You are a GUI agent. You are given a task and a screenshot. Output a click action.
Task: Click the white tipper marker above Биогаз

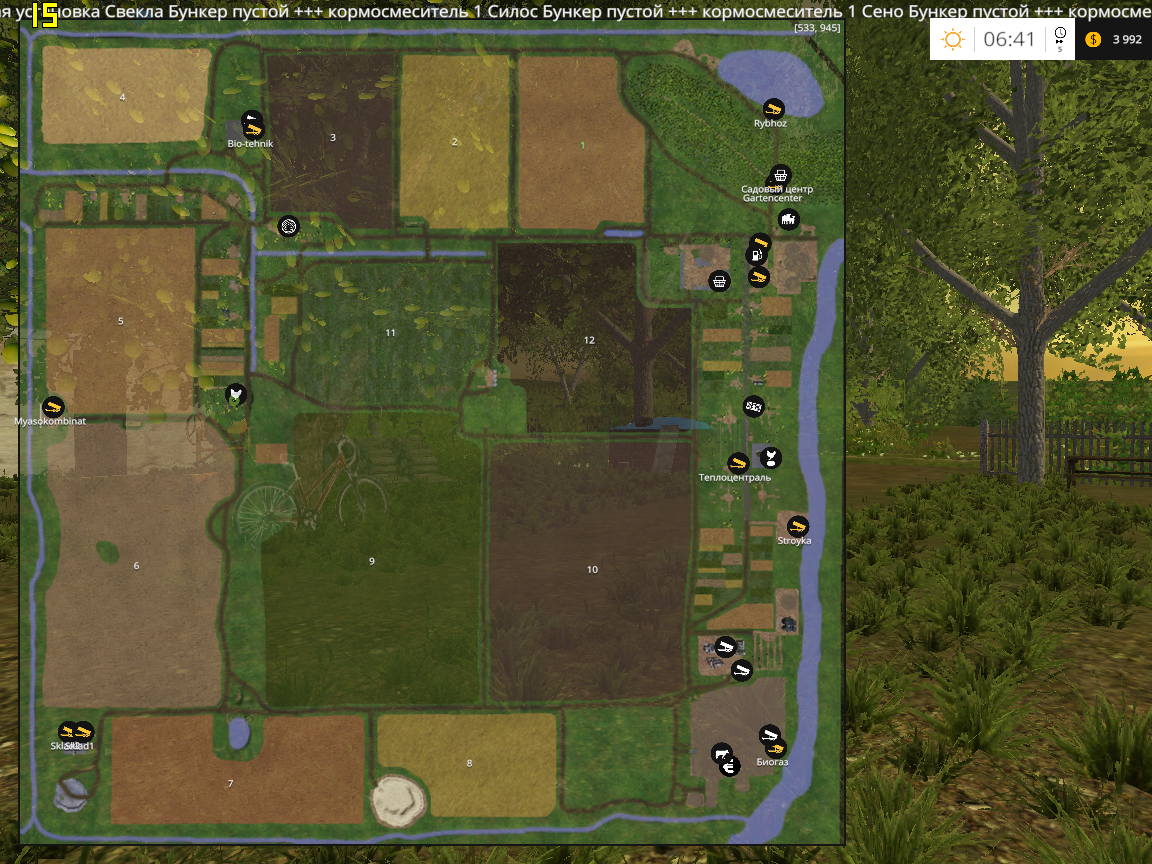click(769, 735)
